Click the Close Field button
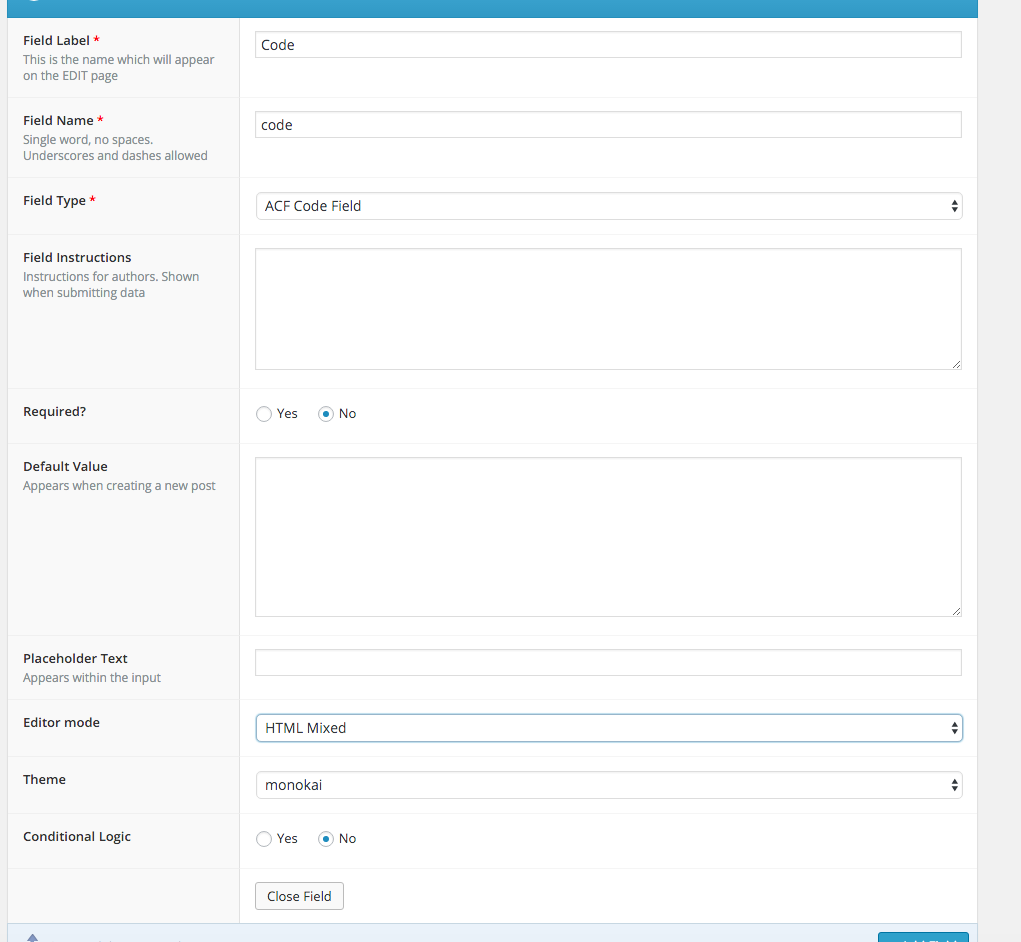The height and width of the screenshot is (942, 1021). tap(300, 896)
